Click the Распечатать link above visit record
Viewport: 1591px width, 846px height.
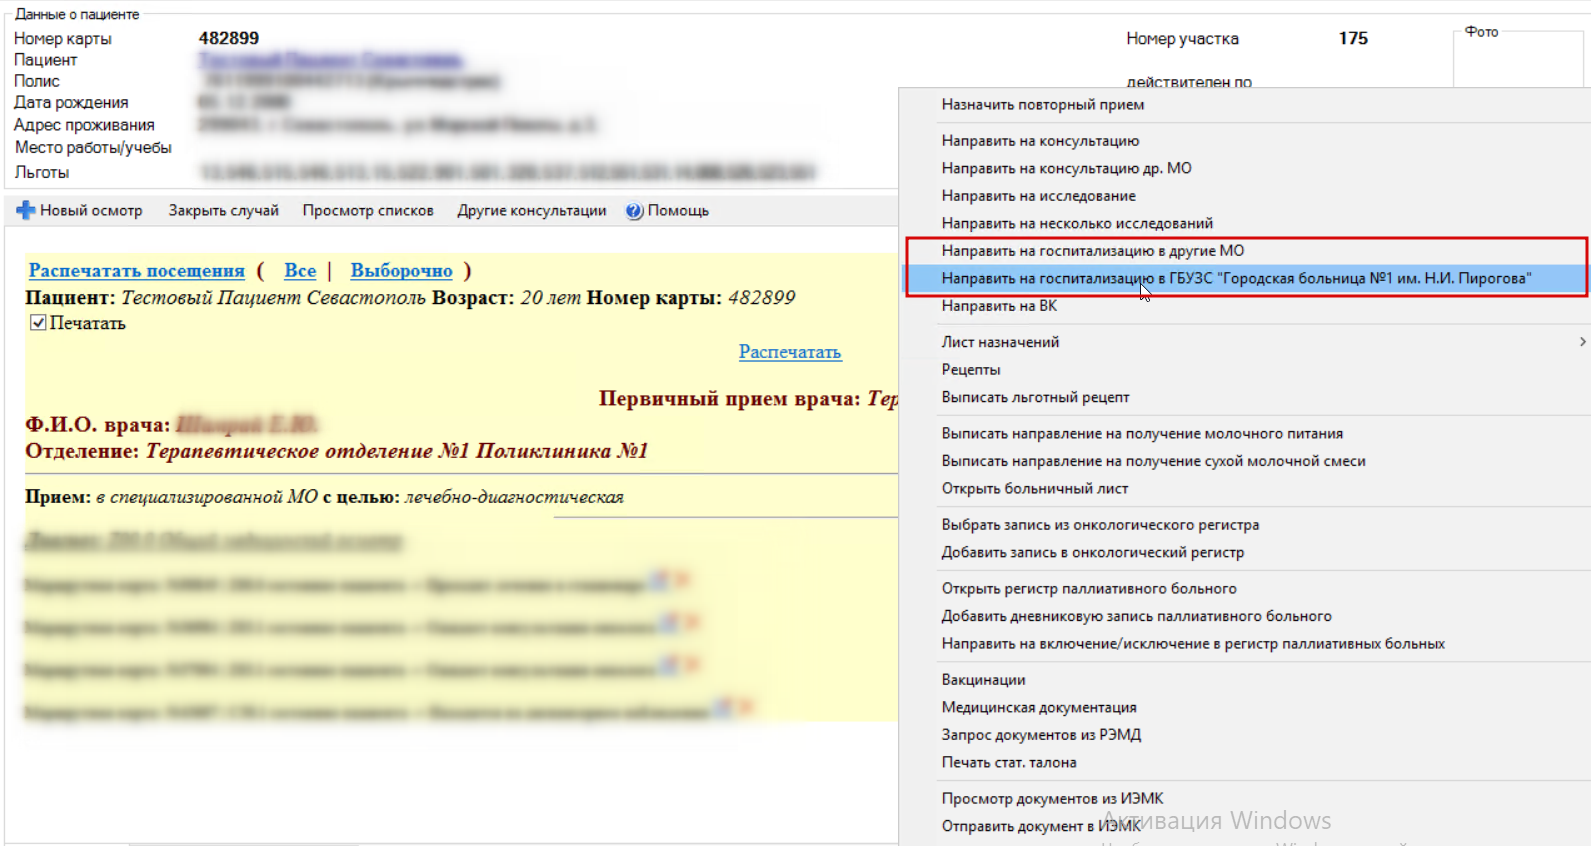pos(790,352)
